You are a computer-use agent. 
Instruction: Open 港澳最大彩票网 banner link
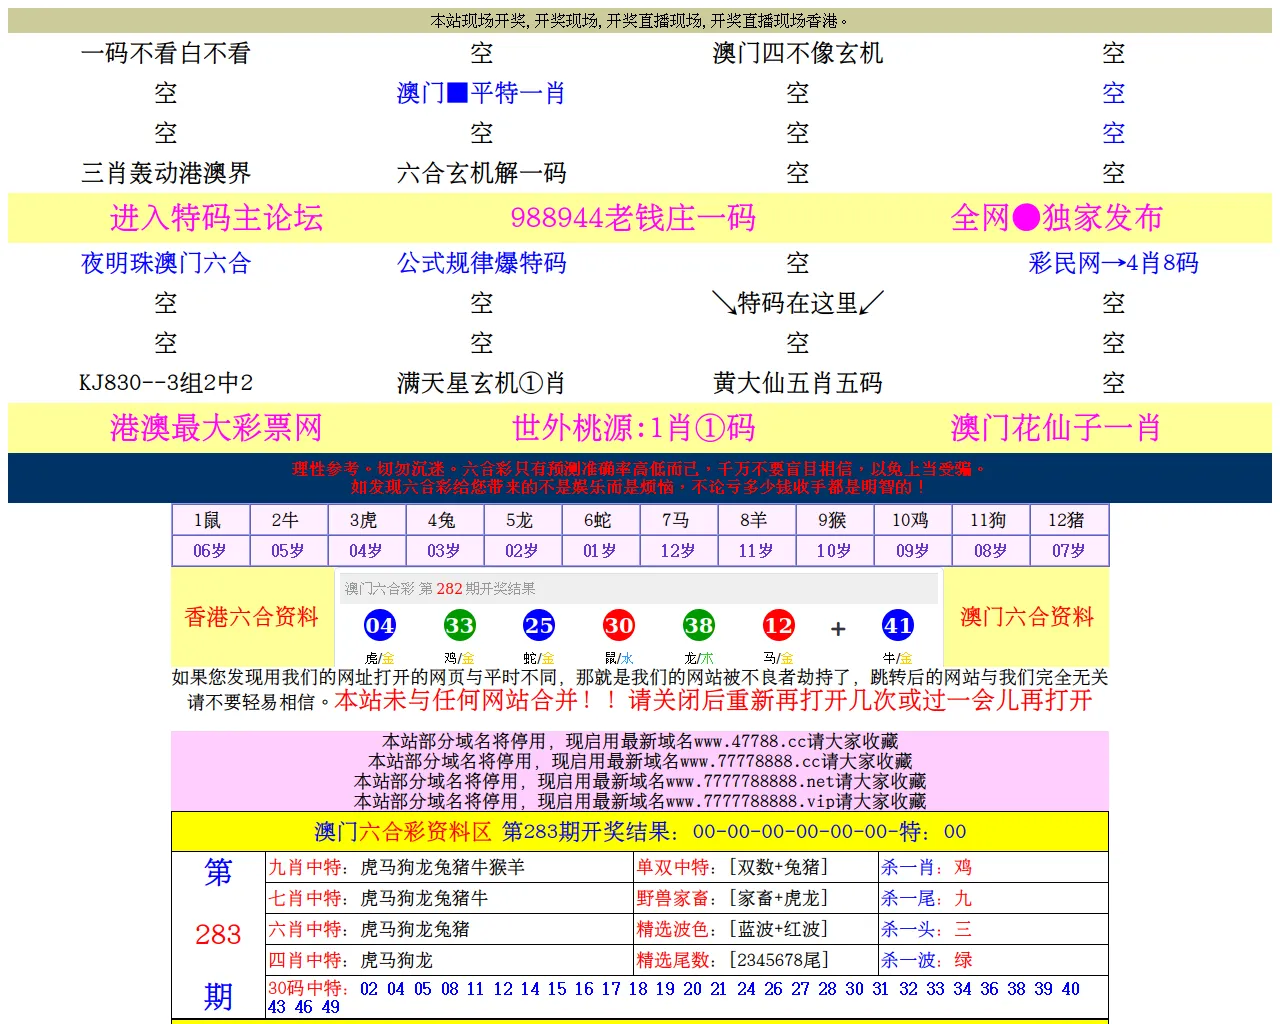click(216, 428)
